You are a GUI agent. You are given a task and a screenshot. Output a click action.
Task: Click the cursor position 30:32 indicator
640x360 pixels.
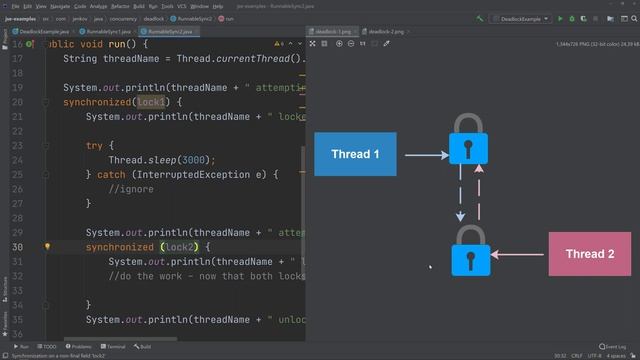click(x=560, y=356)
